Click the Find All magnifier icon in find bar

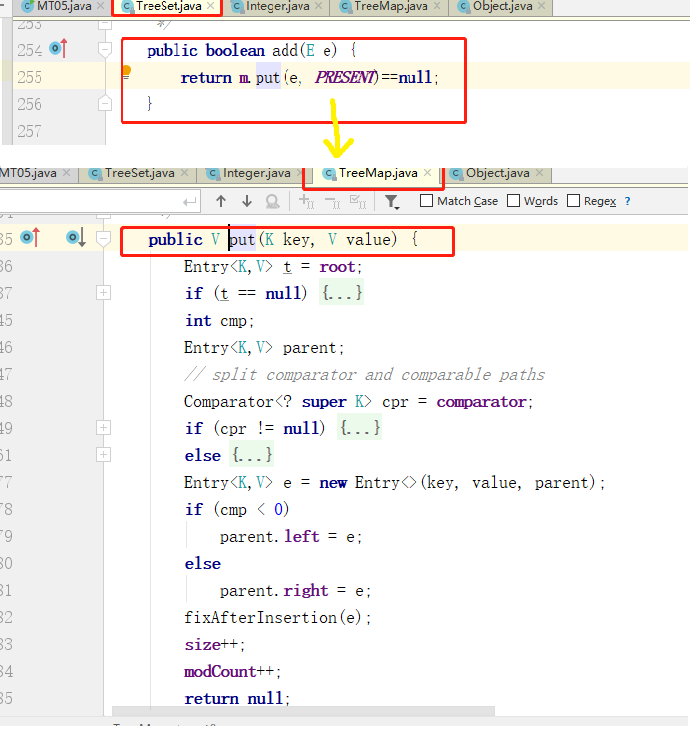pyautogui.click(x=273, y=202)
